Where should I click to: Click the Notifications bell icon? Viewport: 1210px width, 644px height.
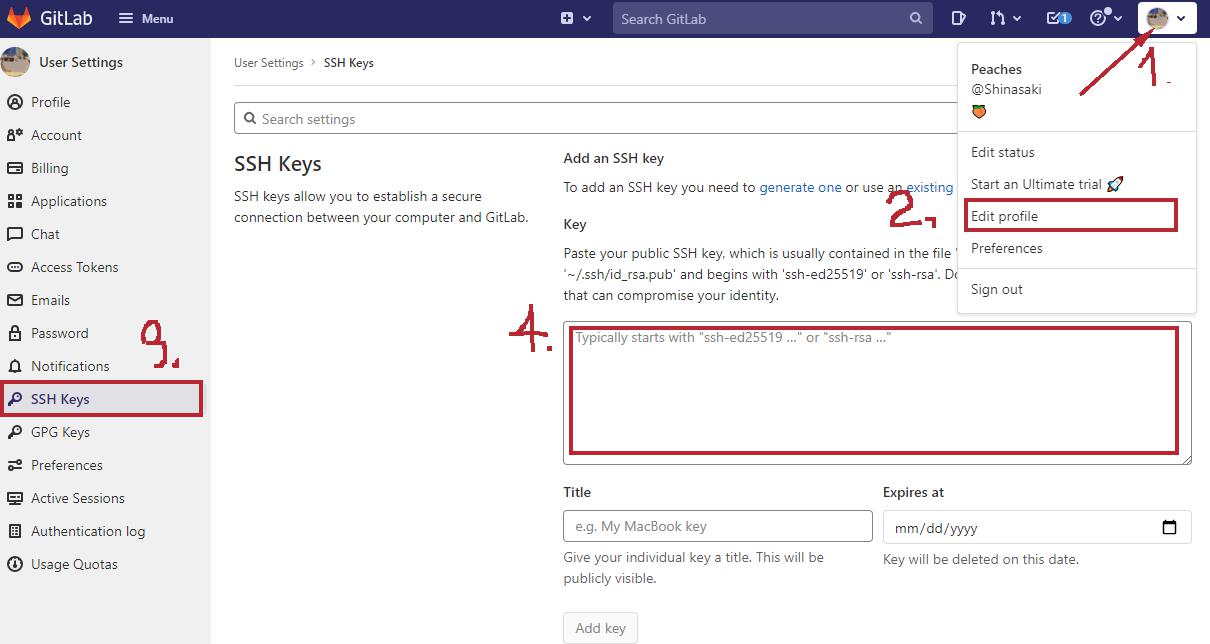14,366
